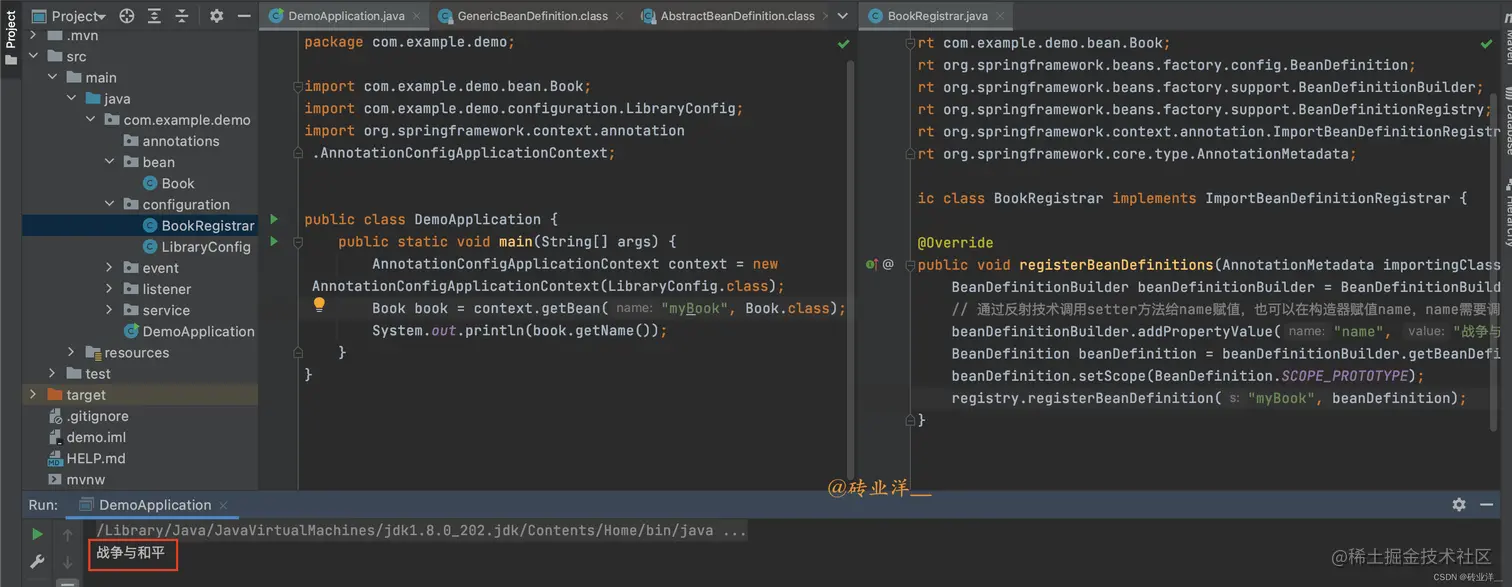The height and width of the screenshot is (587, 1512).
Task: Expand the test folder
Action: [52, 373]
